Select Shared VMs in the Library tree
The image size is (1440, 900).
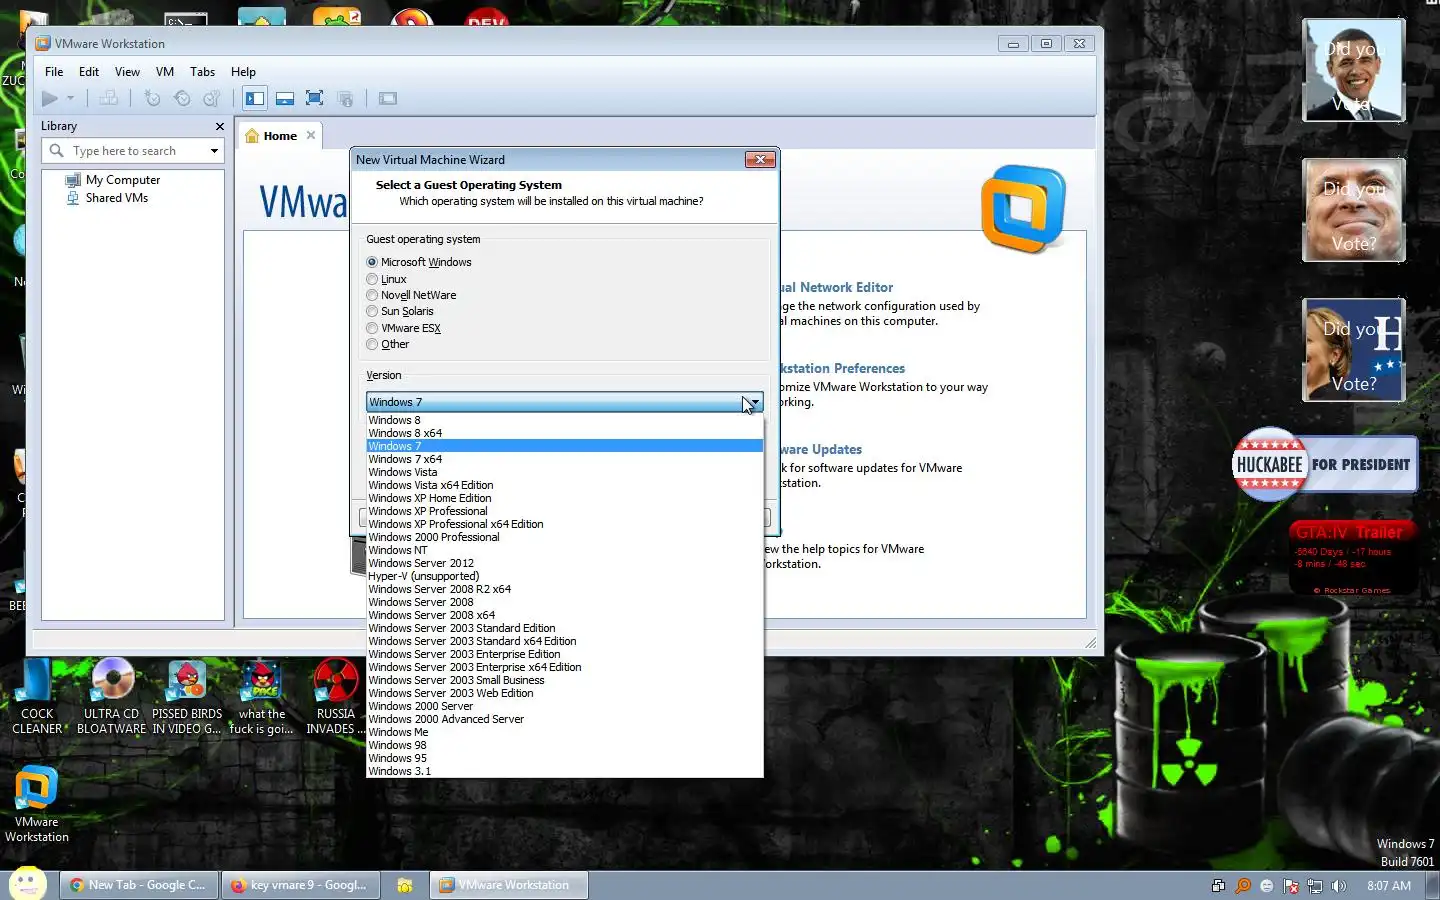coord(116,198)
